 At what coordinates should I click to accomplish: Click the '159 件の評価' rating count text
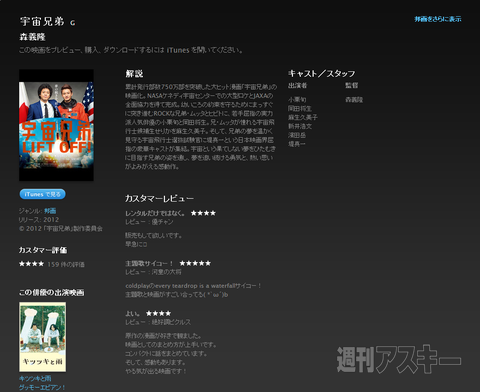pos(66,264)
